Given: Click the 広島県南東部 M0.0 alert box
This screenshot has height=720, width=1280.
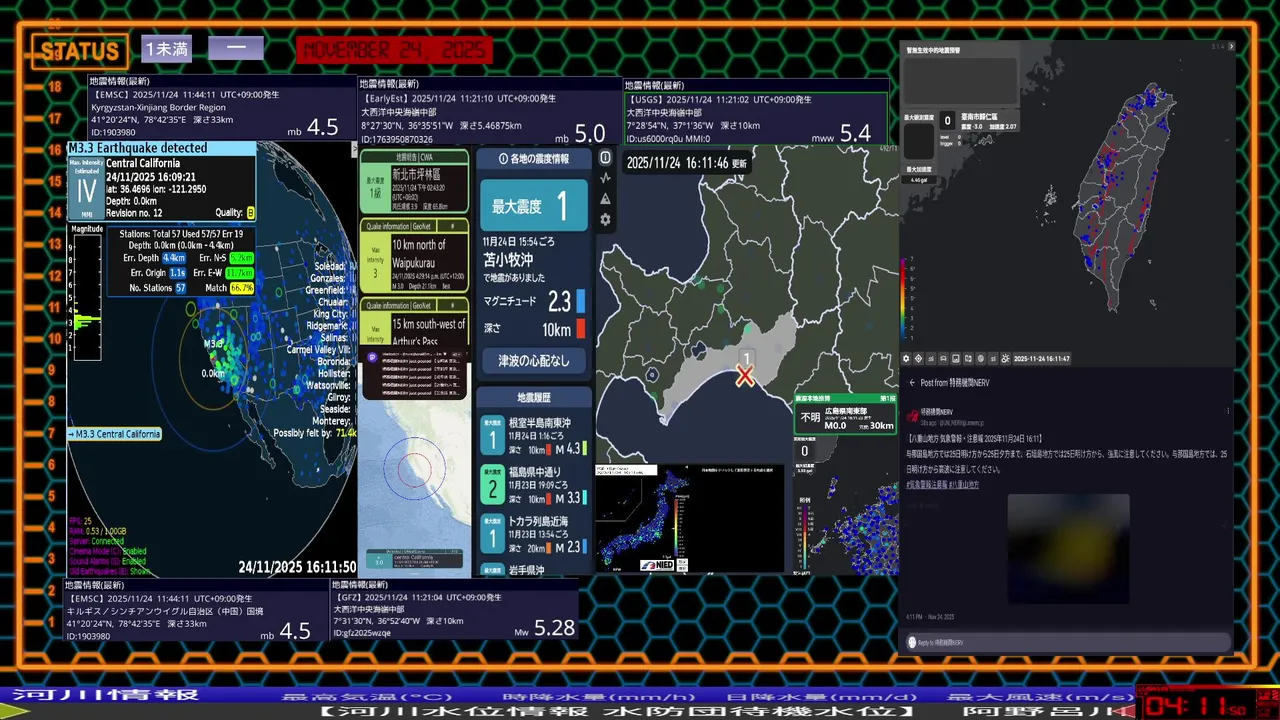Looking at the screenshot, I should pyautogui.click(x=846, y=414).
